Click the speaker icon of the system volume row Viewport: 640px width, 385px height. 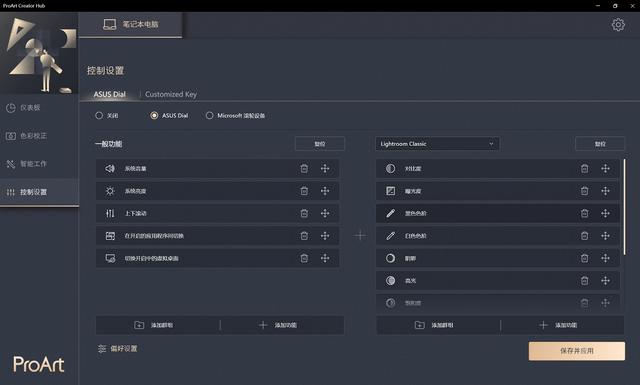coord(110,168)
